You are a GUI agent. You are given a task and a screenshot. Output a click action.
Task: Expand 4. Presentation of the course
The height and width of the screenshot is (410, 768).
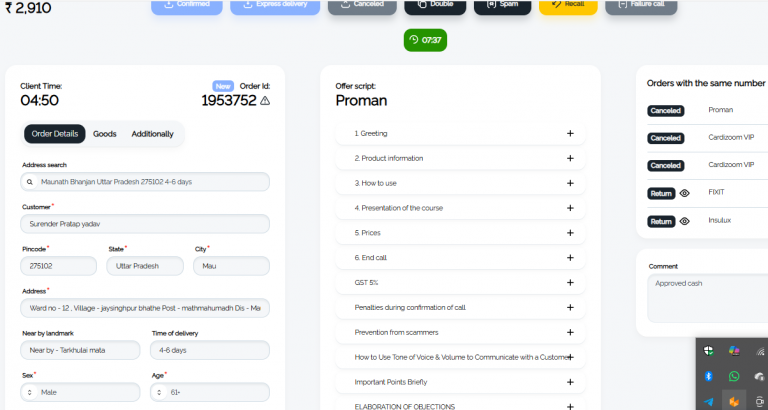[460, 208]
